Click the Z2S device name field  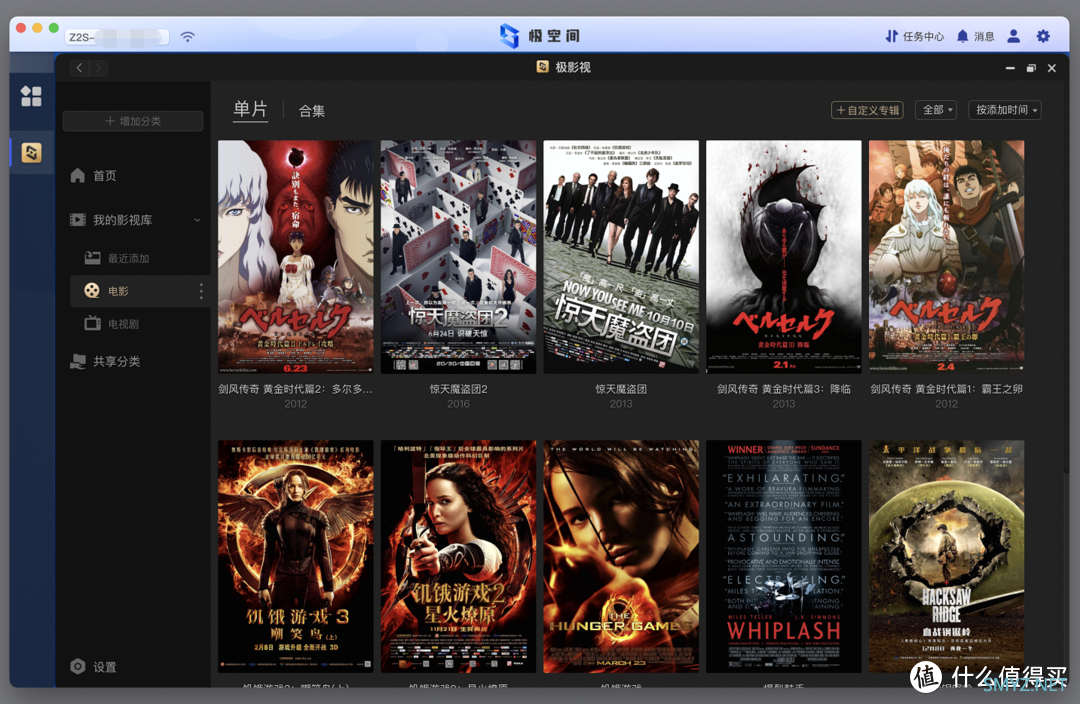point(117,37)
